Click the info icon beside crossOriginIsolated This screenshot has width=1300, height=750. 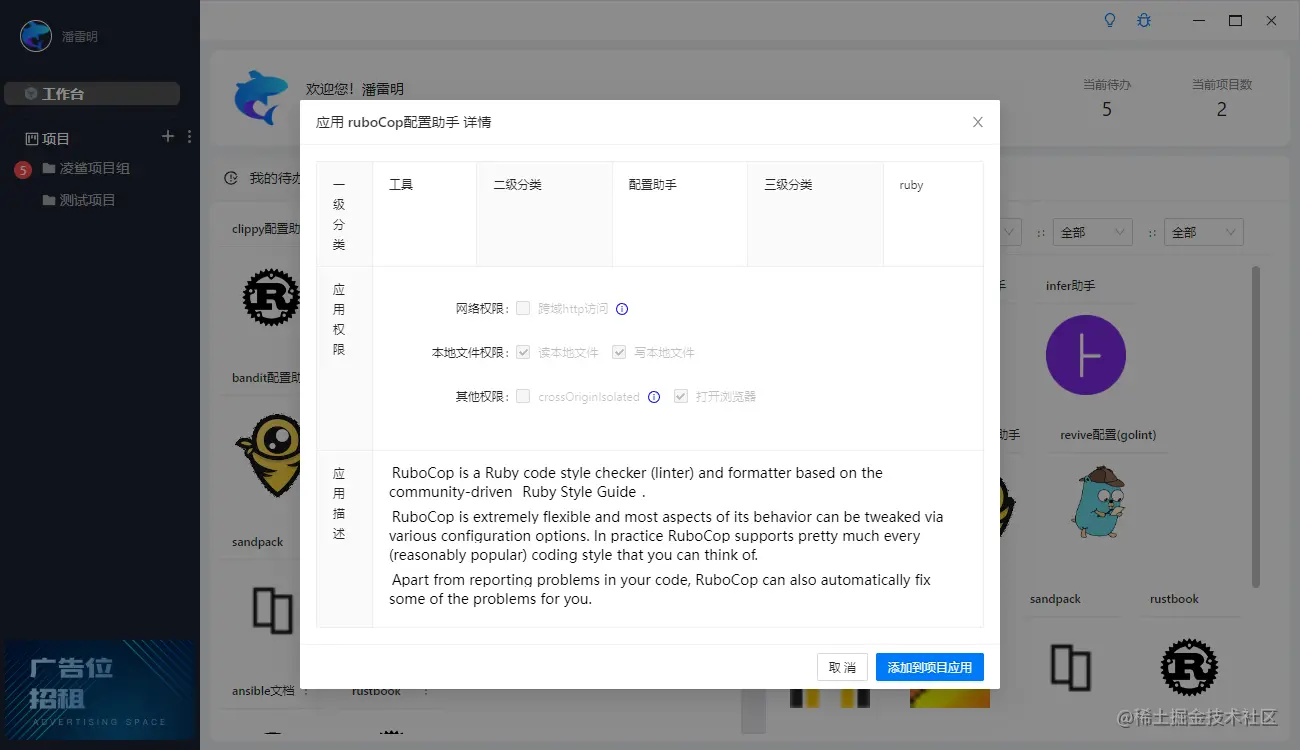tap(654, 397)
